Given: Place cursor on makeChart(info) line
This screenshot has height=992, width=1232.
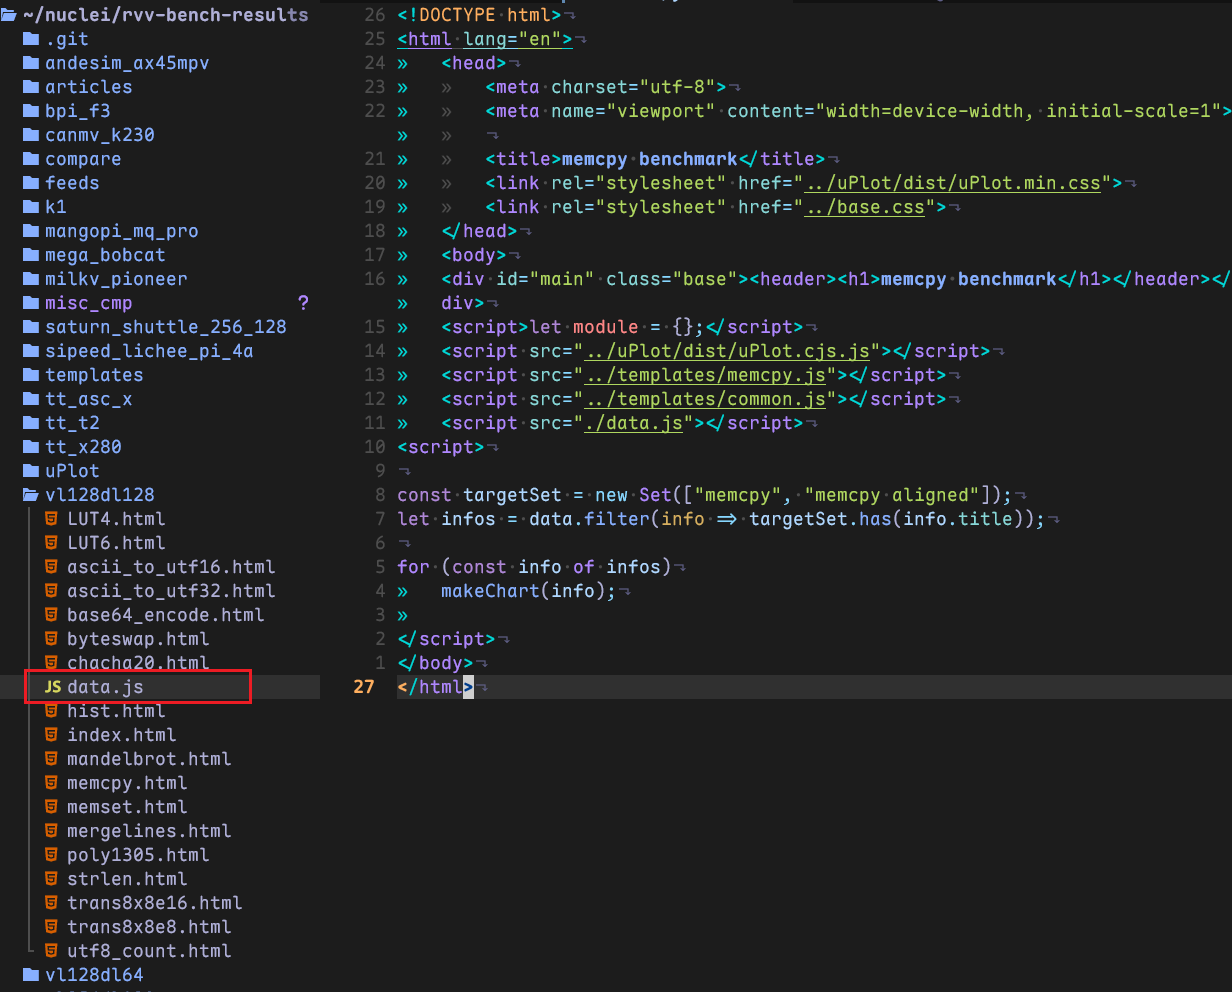Looking at the screenshot, I should 530,591.
